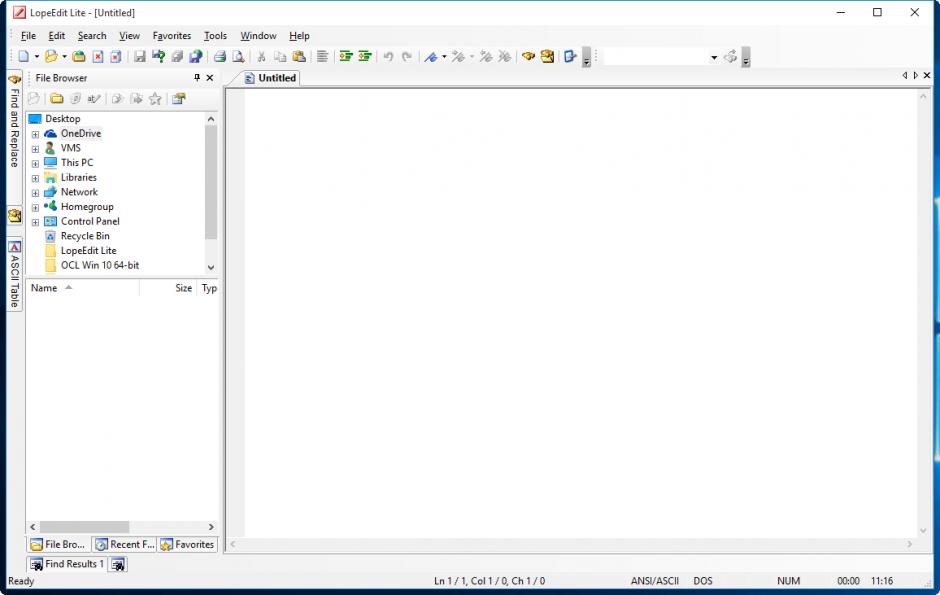
Task: Click the Find in Files icon
Action: [x=547, y=56]
